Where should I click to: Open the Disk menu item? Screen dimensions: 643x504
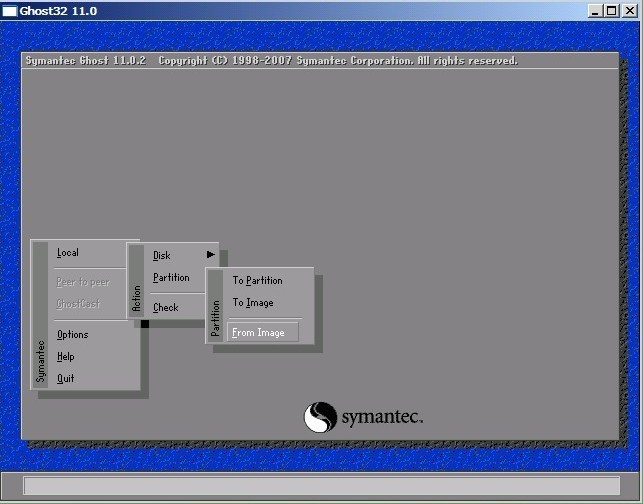point(162,255)
